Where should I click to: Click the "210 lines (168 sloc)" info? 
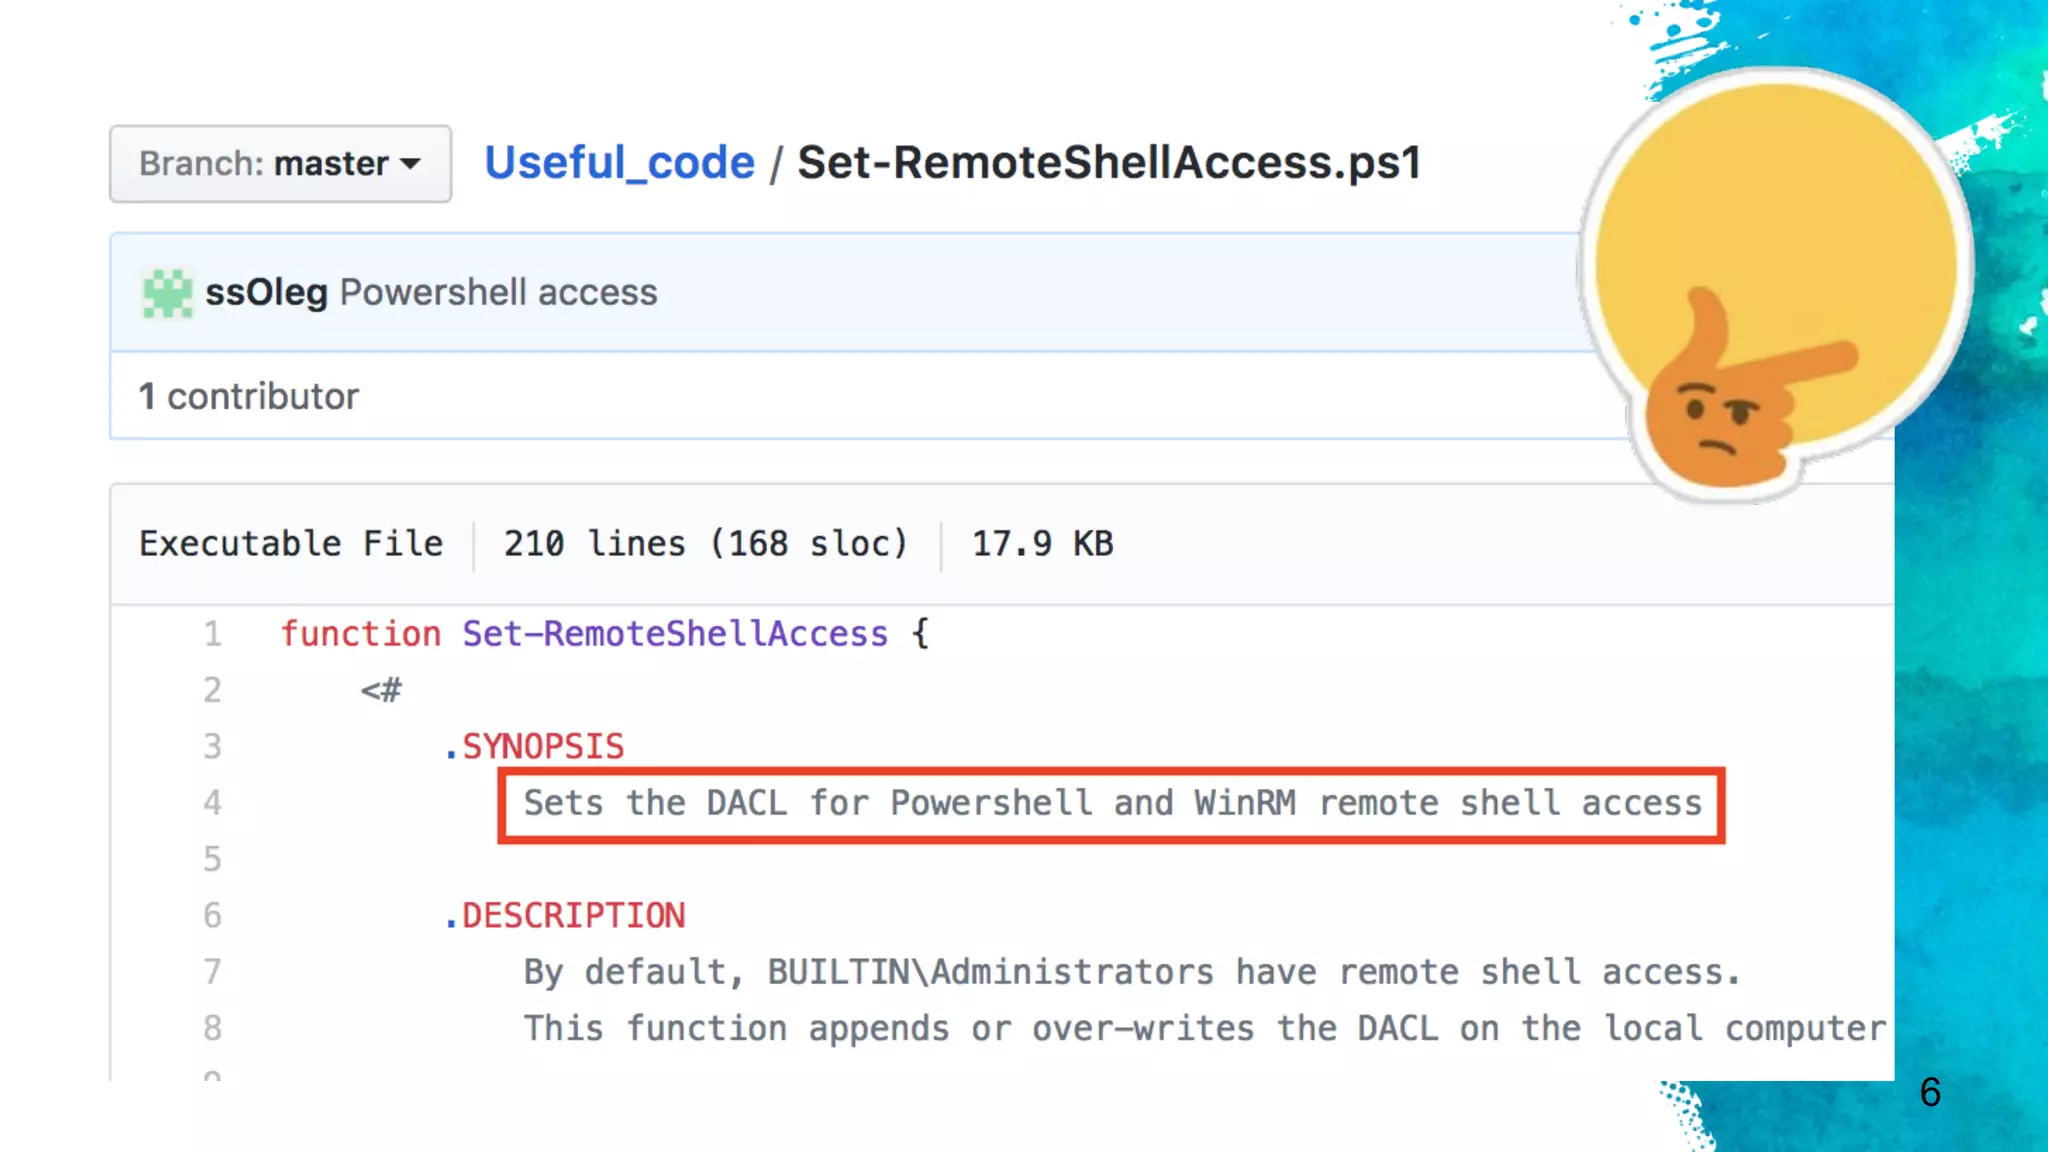point(705,543)
